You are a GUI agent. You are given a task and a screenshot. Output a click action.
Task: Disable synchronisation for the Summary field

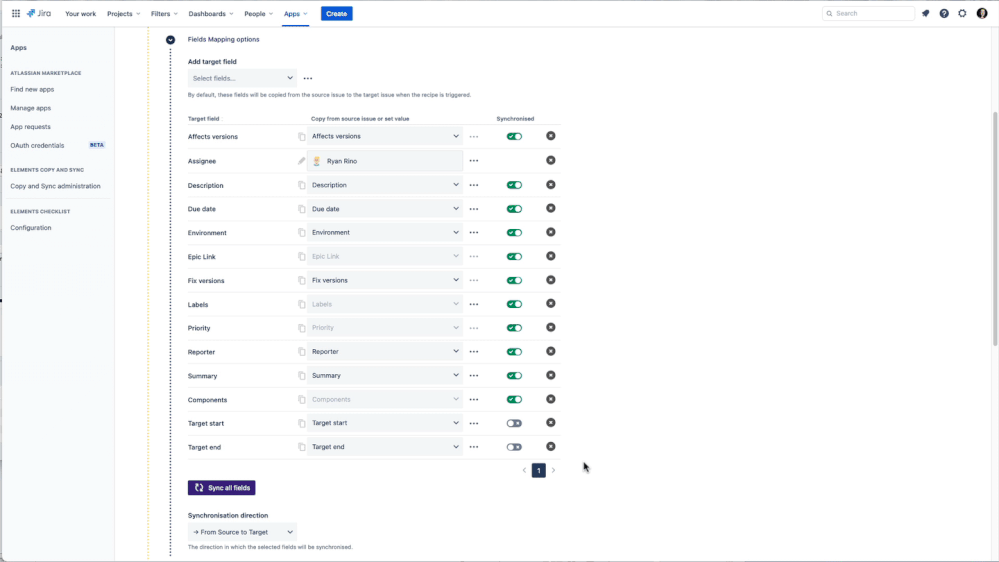click(x=514, y=376)
